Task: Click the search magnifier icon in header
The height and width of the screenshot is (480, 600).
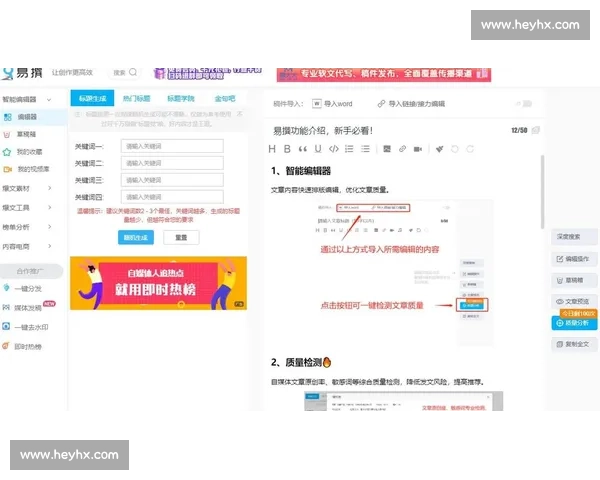Action: 133,72
